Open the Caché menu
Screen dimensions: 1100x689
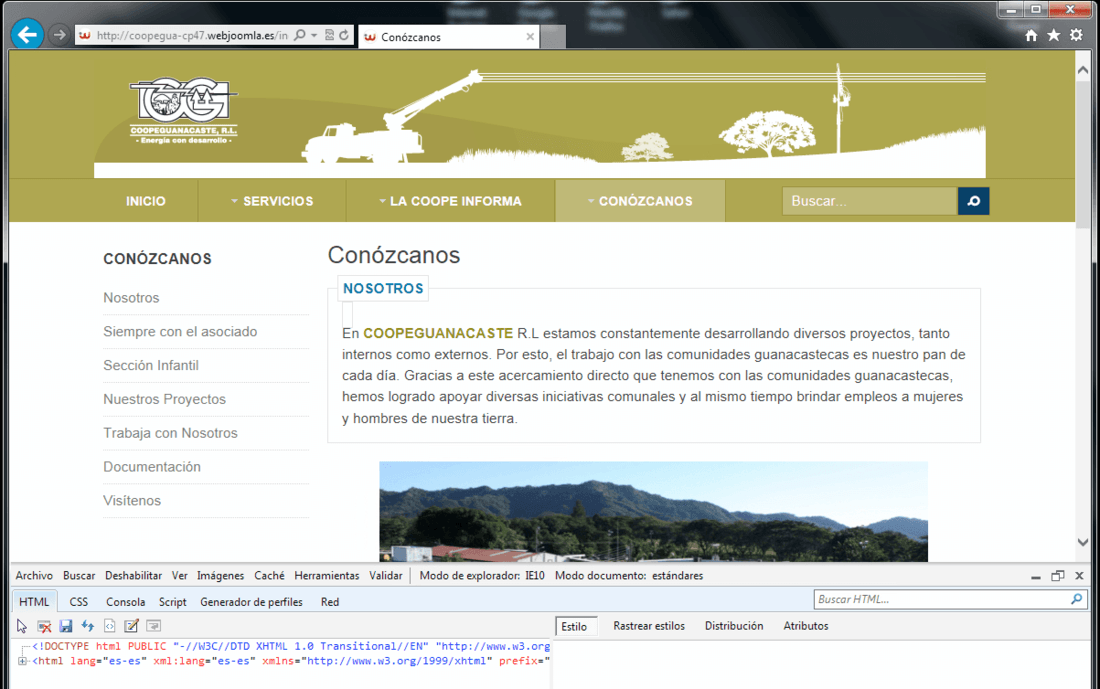pos(269,576)
